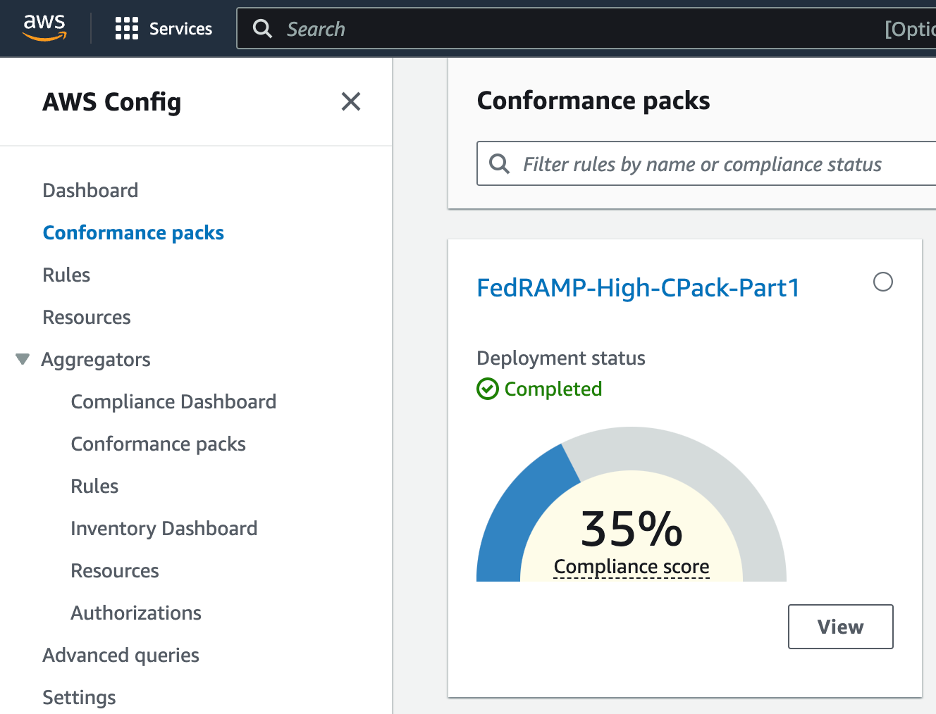Open the Services menu grid icon
The height and width of the screenshot is (714, 936).
127,28
